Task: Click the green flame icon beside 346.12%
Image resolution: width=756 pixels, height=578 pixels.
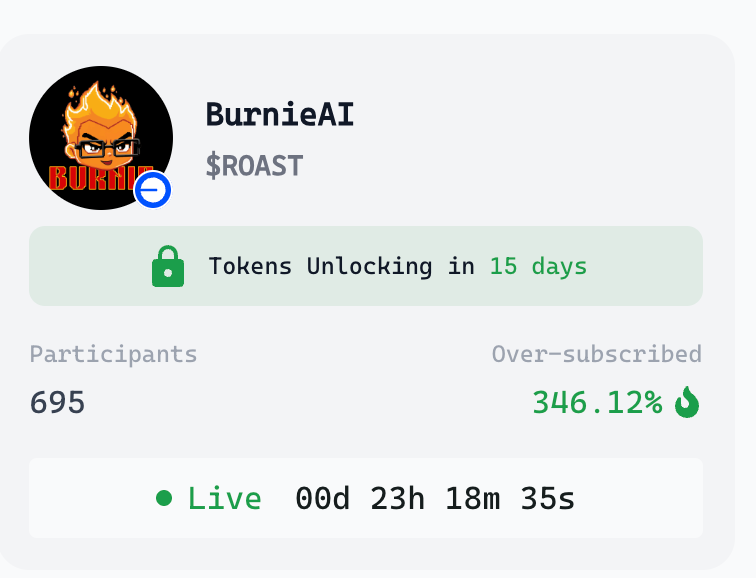Action: point(687,402)
